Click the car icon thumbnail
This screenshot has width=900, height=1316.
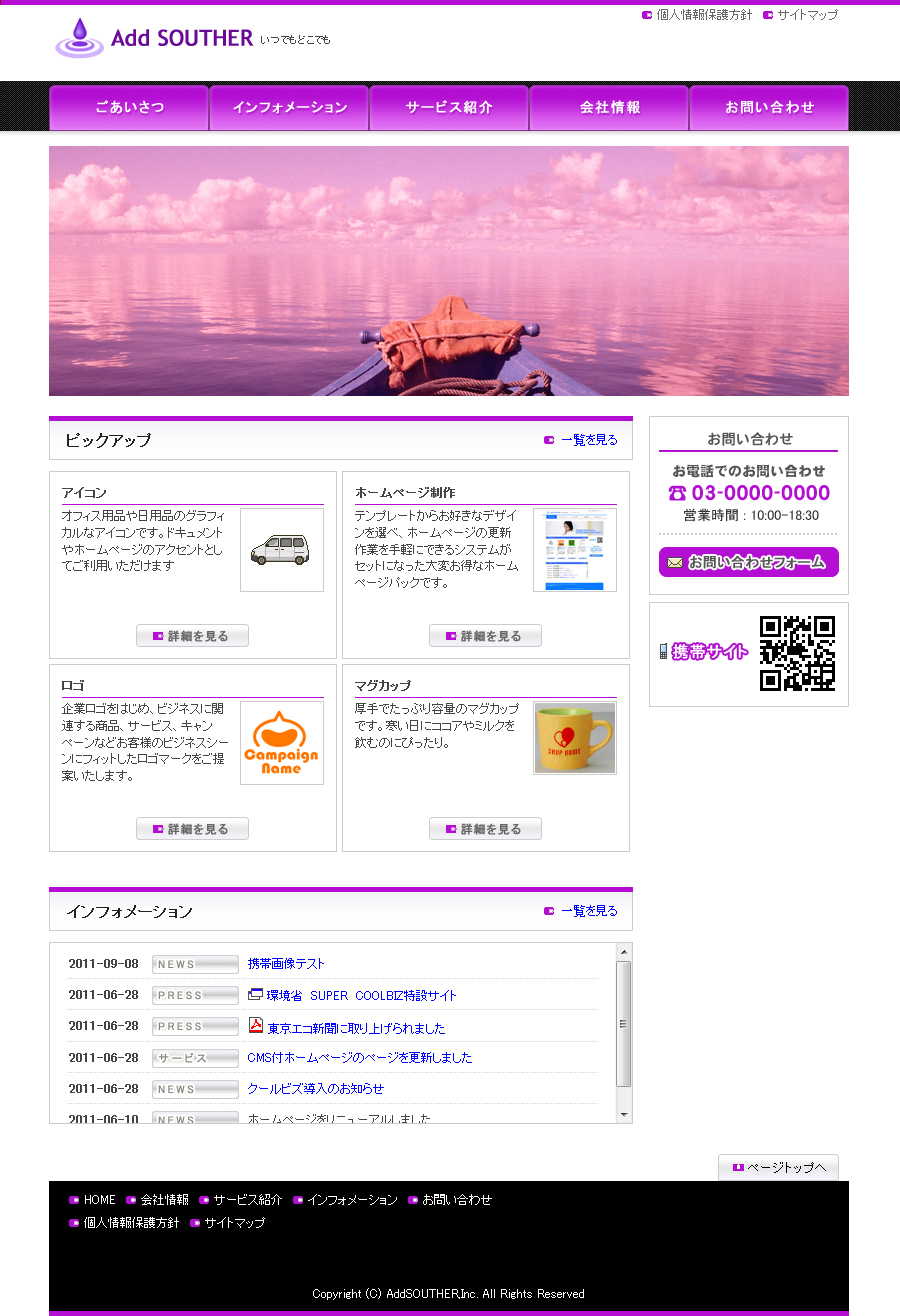[x=281, y=550]
